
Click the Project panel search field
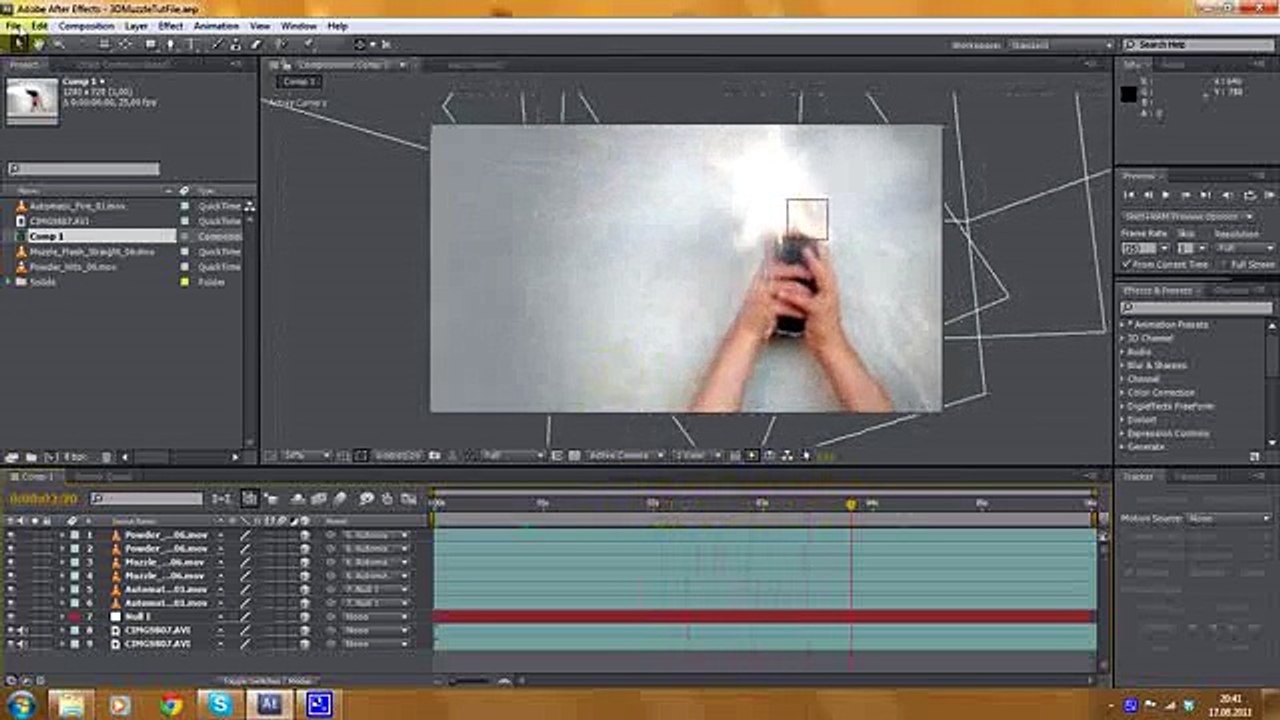(84, 169)
